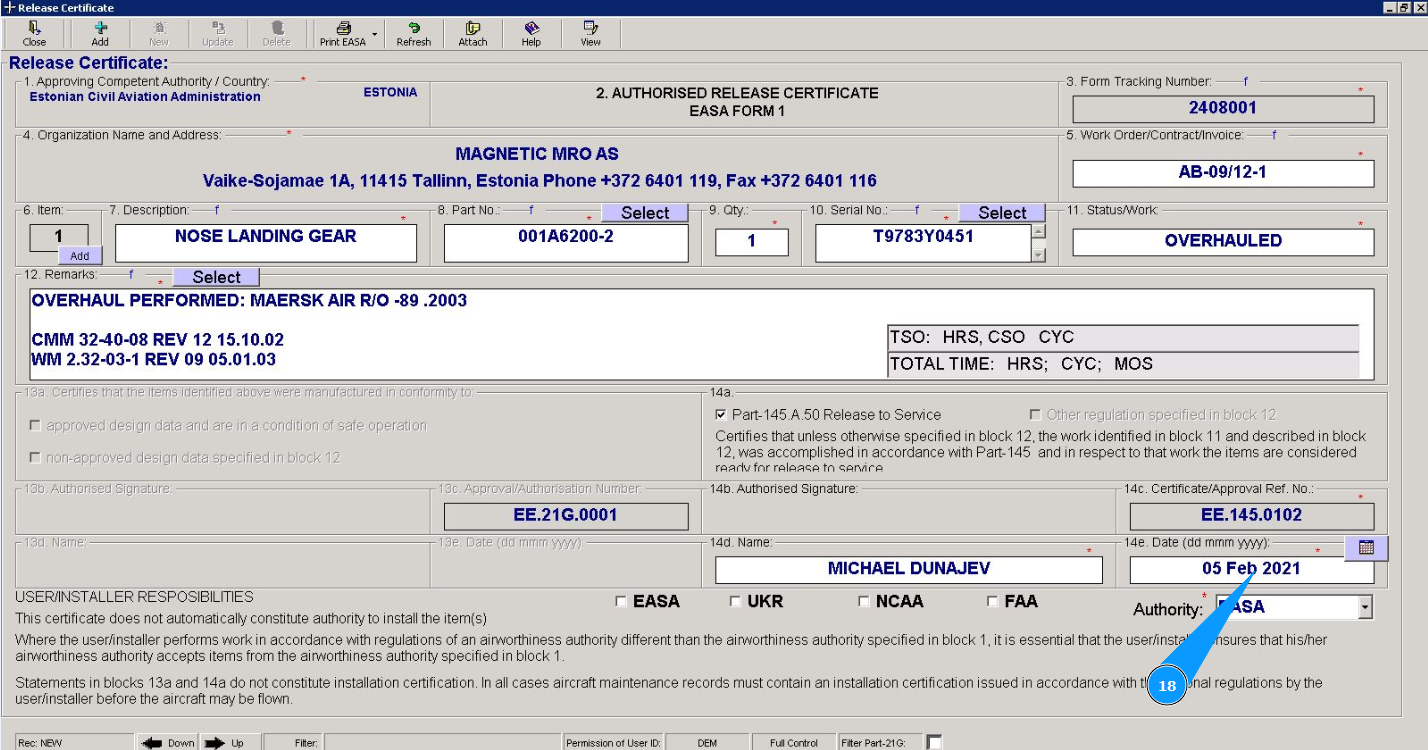Open calendar picker for date 14e
The width and height of the screenshot is (1428, 750).
pos(1366,548)
